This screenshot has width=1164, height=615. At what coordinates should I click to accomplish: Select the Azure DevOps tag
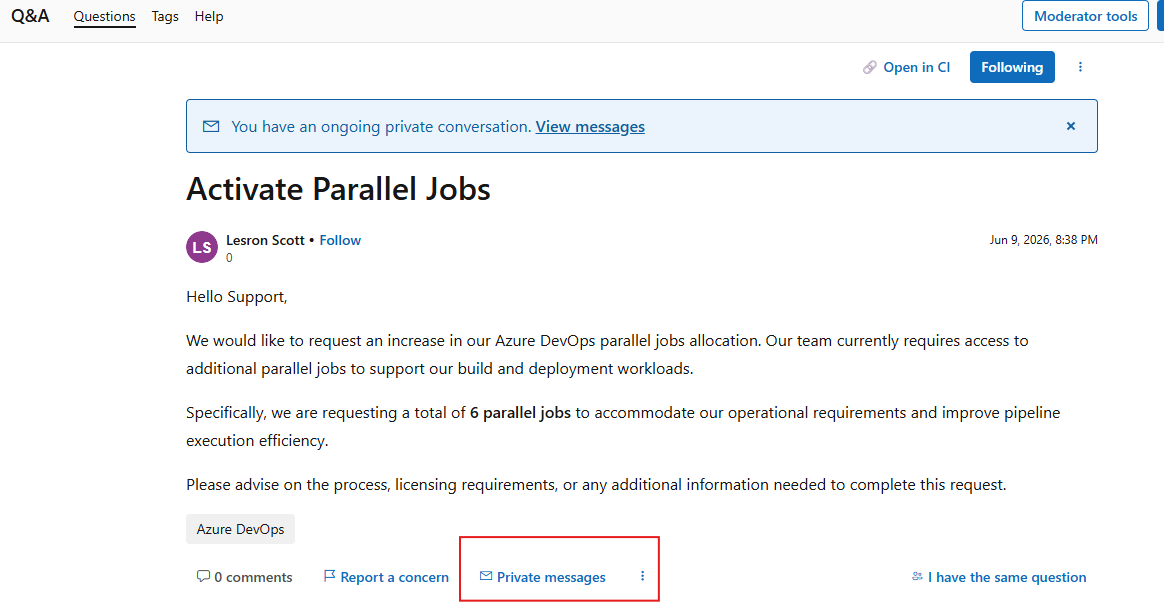click(241, 529)
